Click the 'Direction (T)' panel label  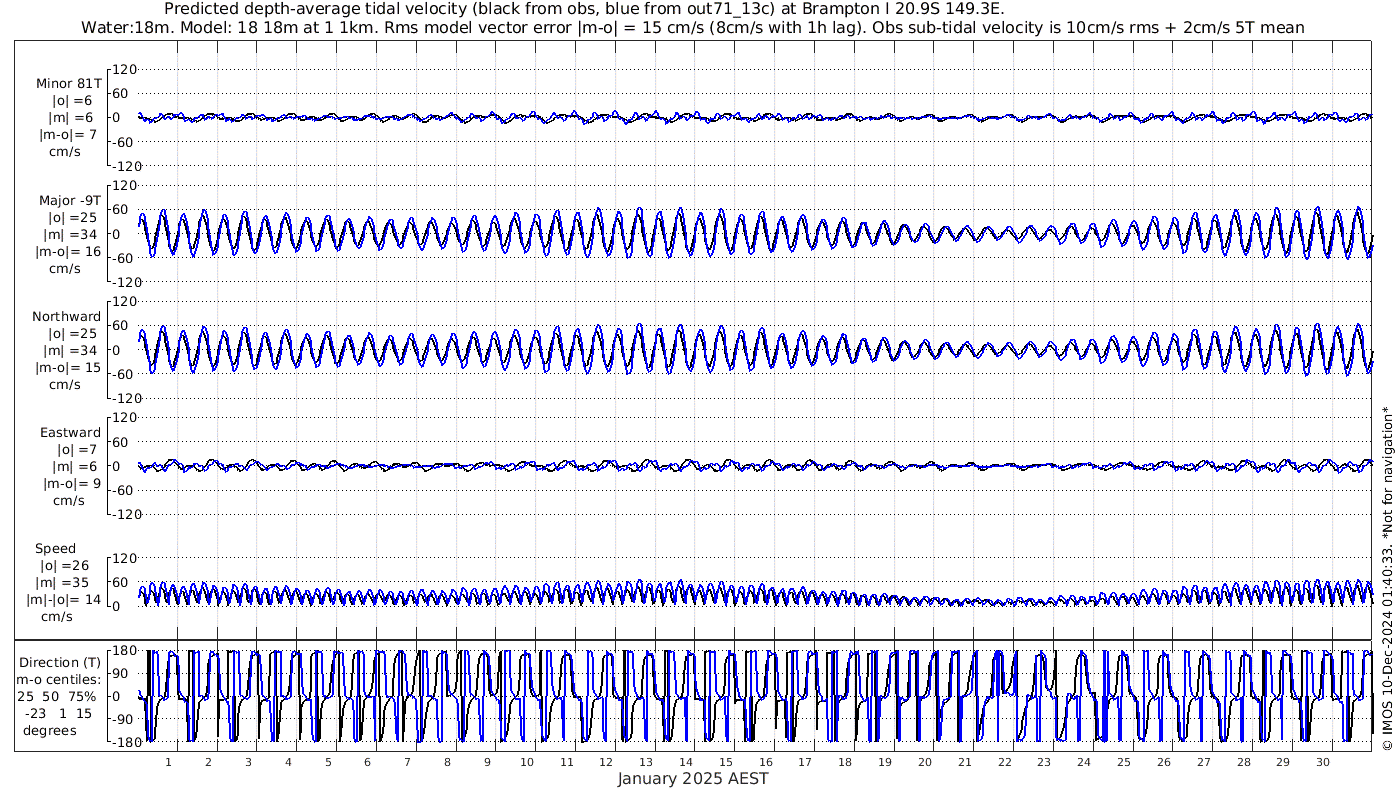62,662
